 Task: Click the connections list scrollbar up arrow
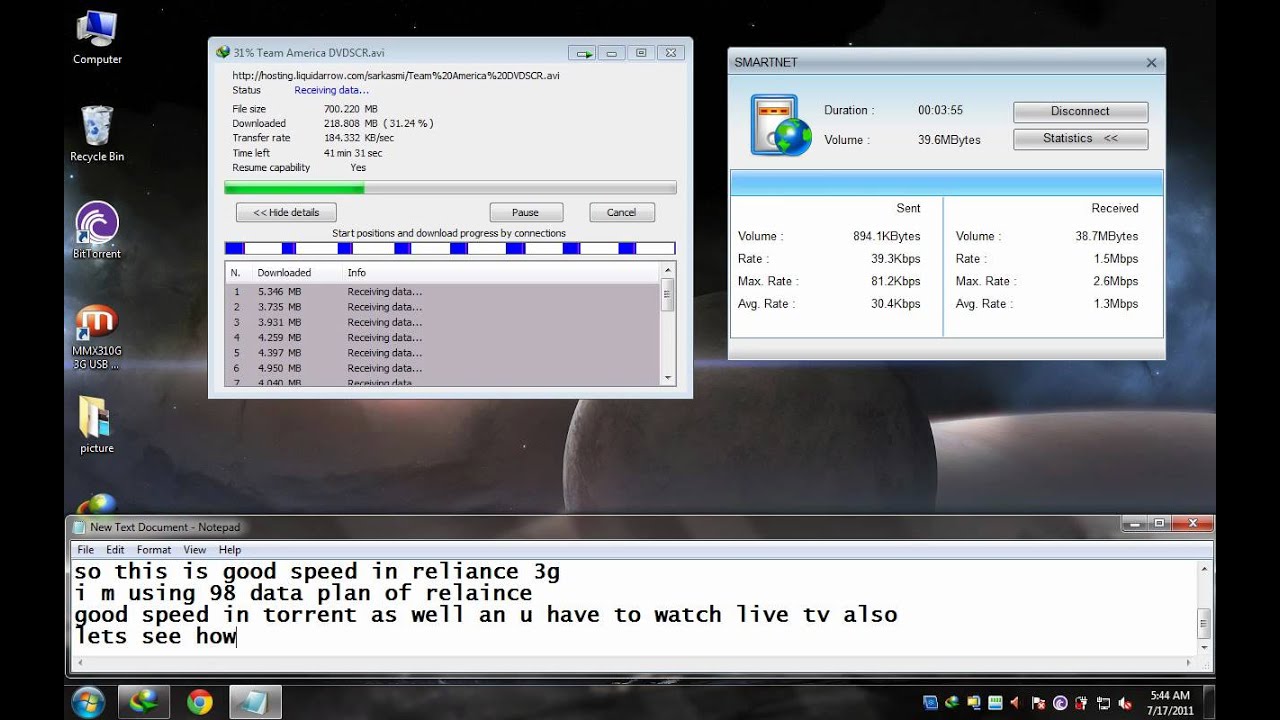(668, 270)
